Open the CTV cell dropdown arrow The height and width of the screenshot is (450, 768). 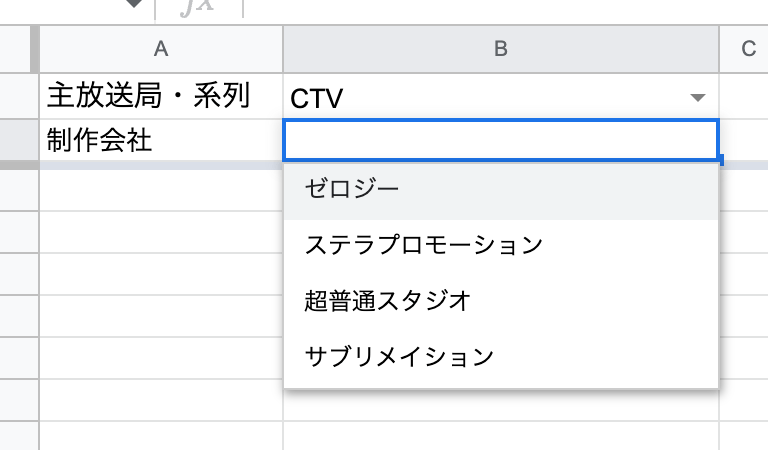[698, 98]
